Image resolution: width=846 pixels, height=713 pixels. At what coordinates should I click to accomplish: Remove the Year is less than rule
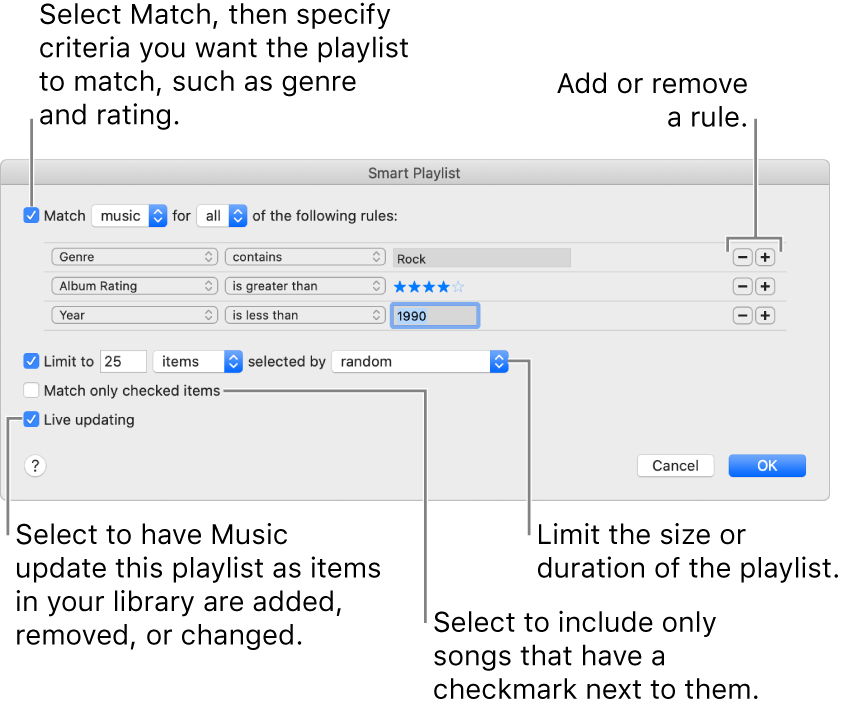pyautogui.click(x=742, y=315)
